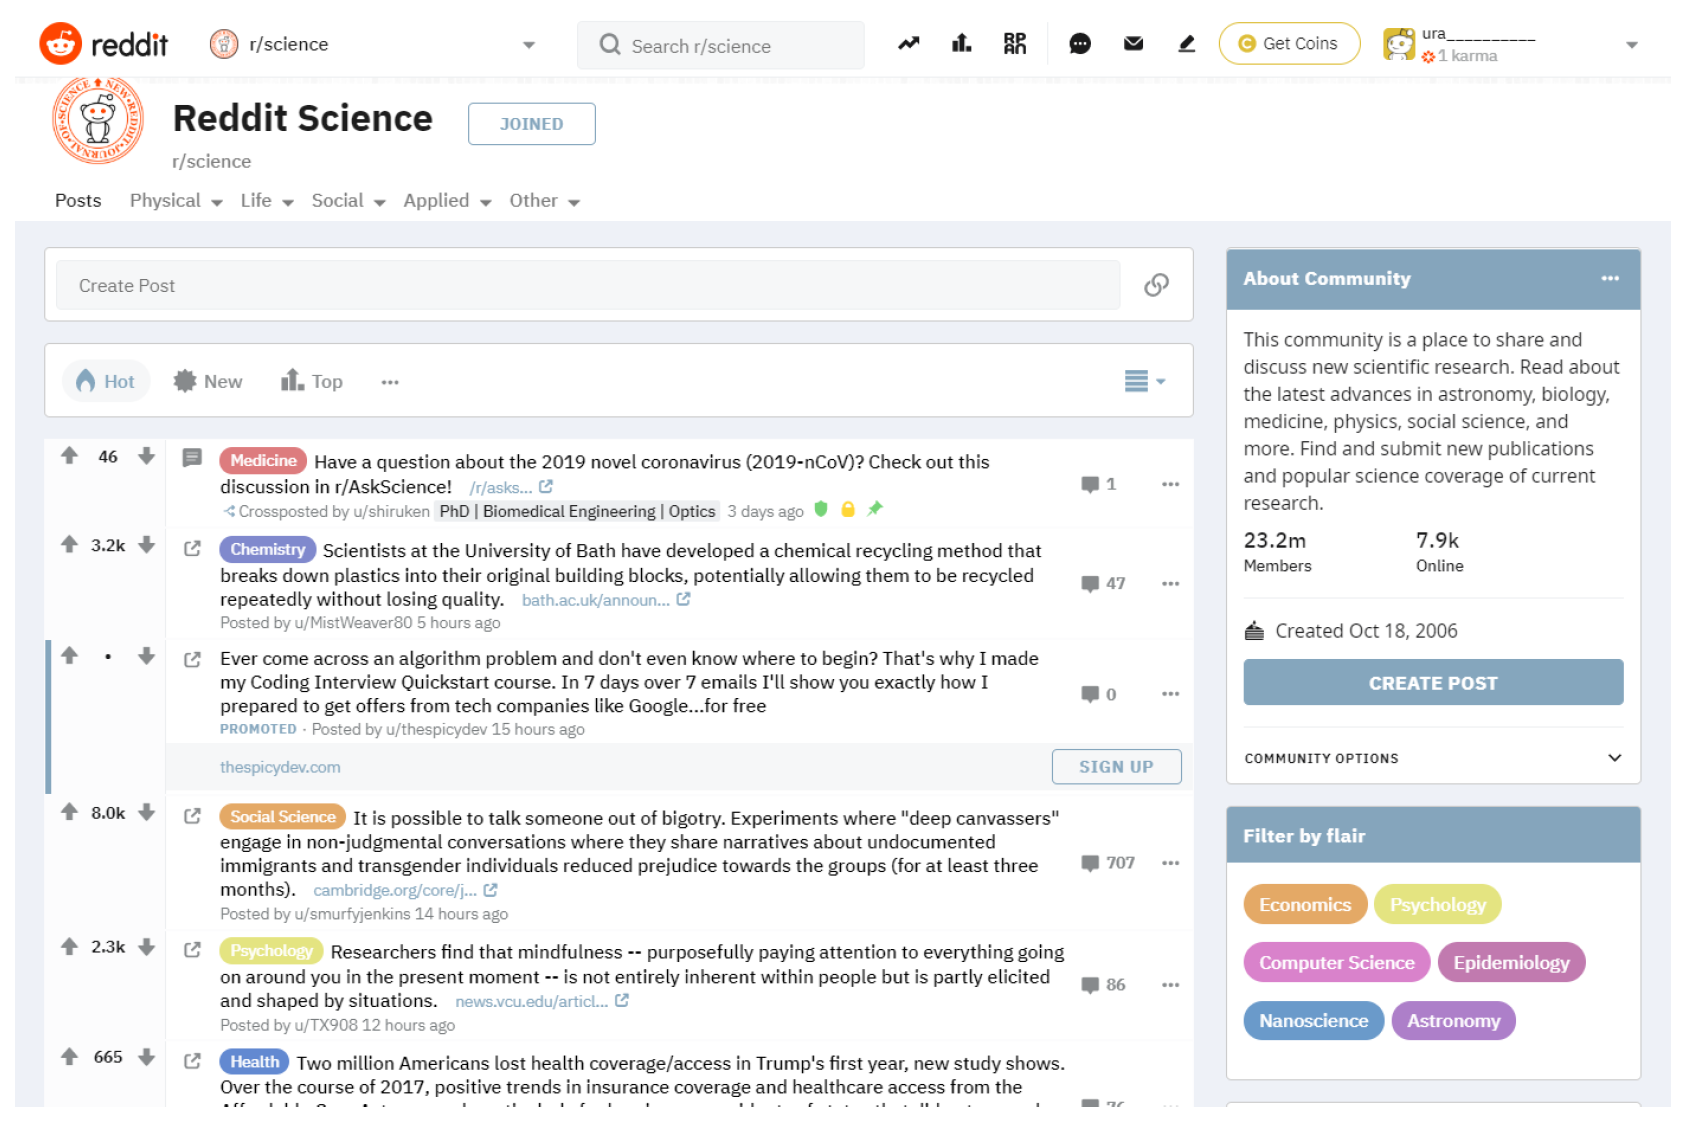Downvote the Chemistry plastics recycling post

click(x=147, y=545)
